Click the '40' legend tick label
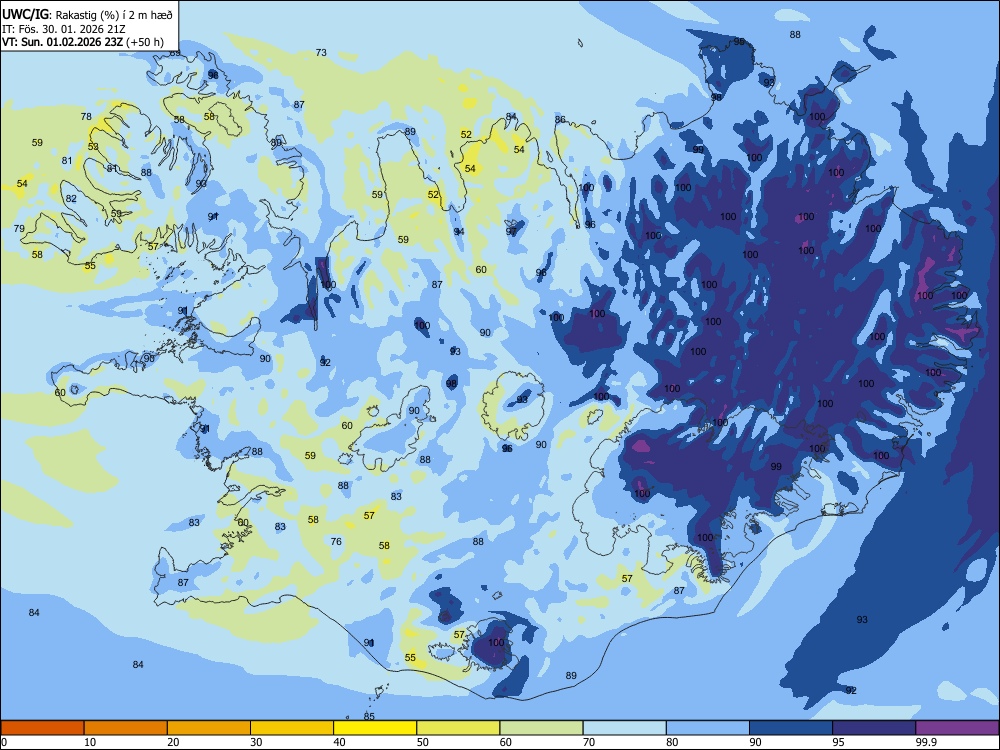Screen dimensions: 1000x750 click(x=340, y=742)
